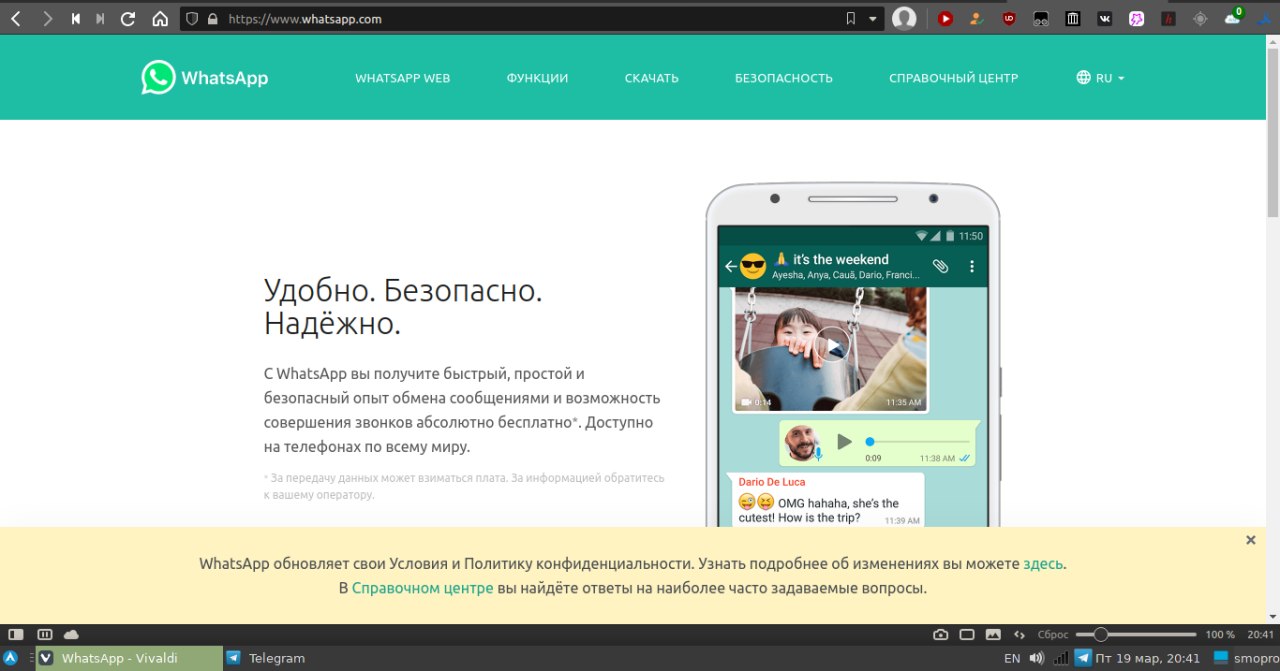
Task: Click the paperclip attachment icon in the phone
Action: 940,266
